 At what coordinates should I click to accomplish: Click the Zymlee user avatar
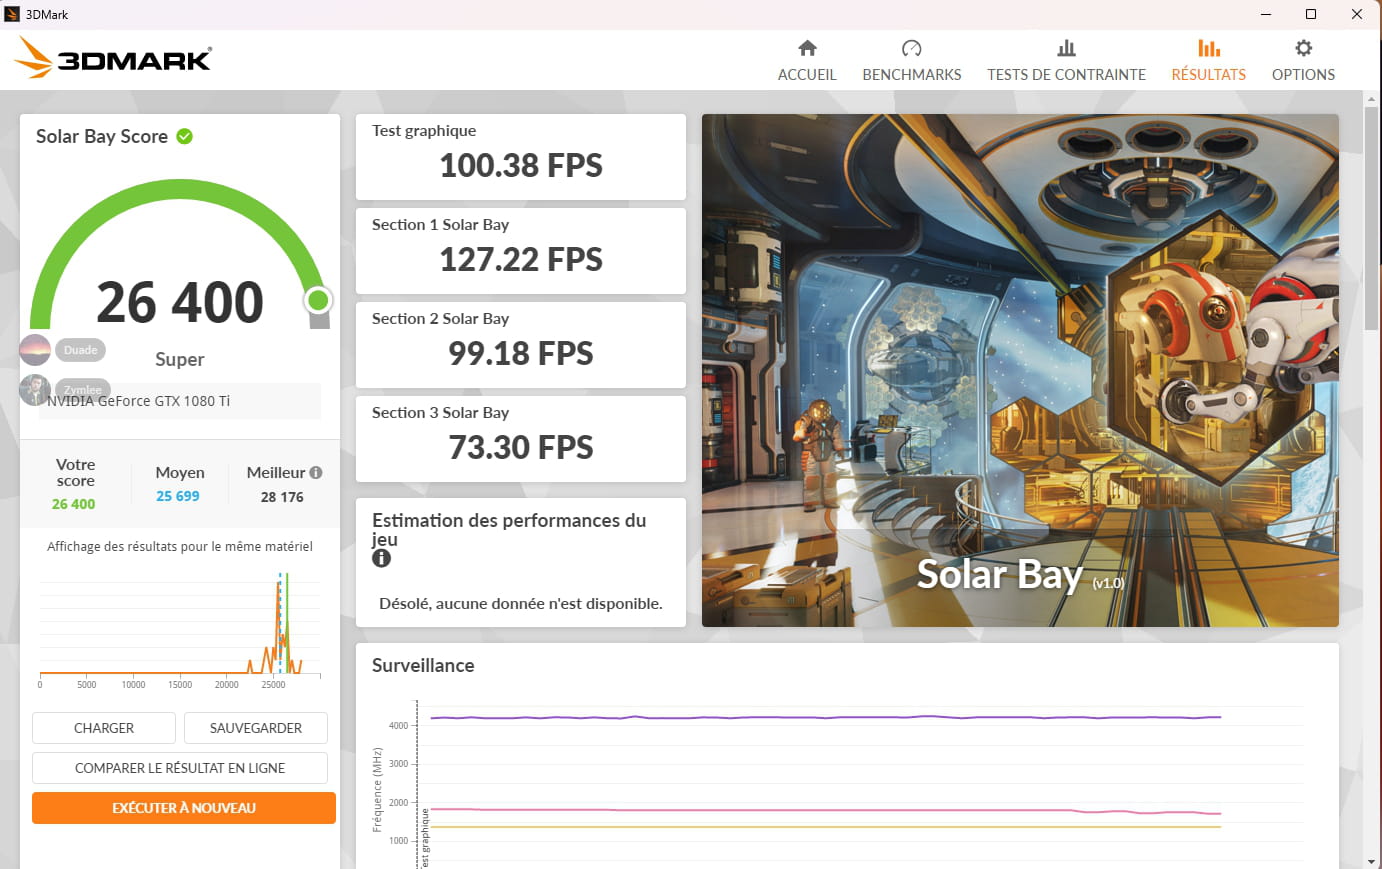pyautogui.click(x=35, y=389)
